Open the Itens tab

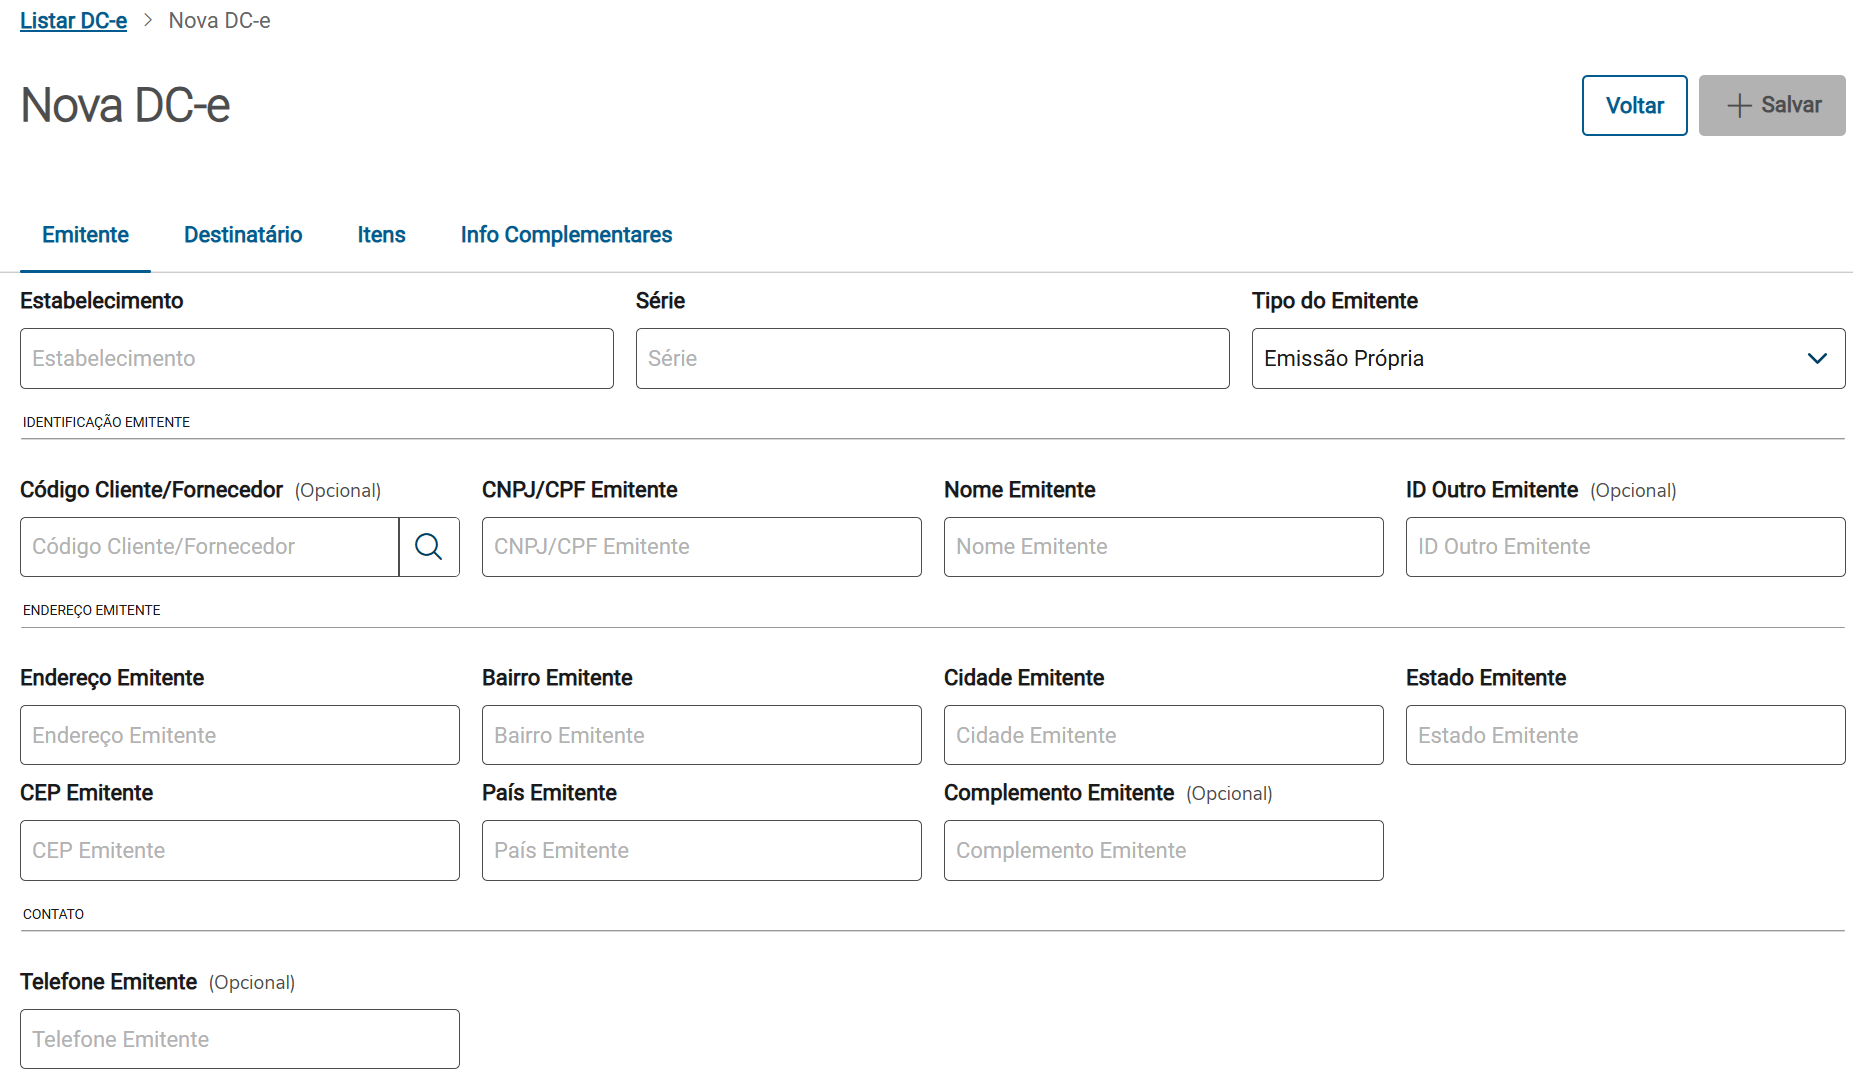coord(381,235)
